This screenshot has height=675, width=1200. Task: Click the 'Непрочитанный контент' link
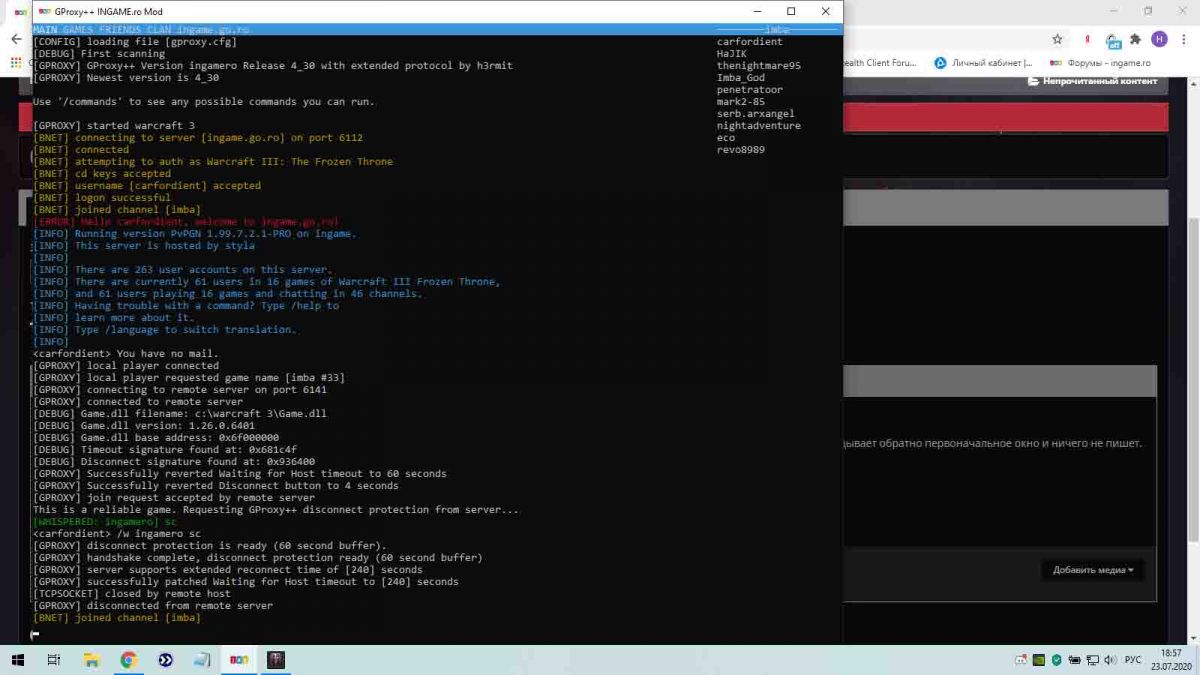point(1093,81)
